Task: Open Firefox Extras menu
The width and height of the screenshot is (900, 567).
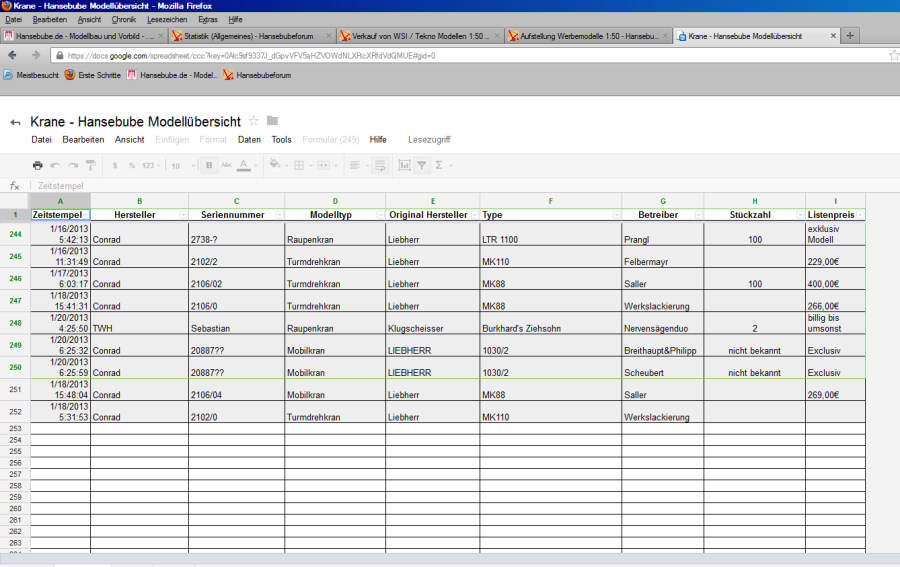Action: point(208,20)
